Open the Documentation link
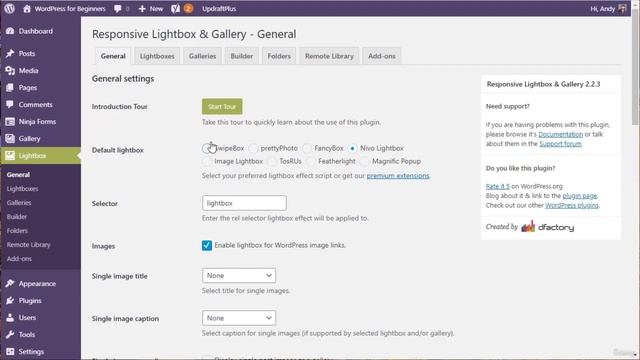Viewport: 640px width, 360px height. [x=560, y=134]
